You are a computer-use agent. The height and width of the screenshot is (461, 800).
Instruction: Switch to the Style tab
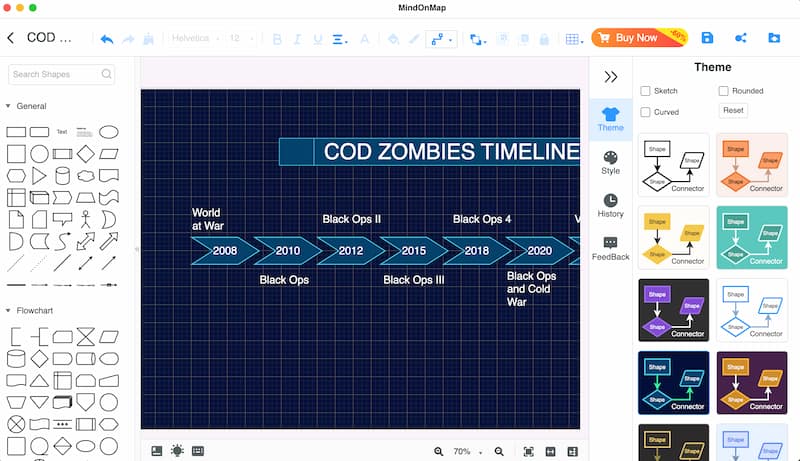[x=611, y=163]
